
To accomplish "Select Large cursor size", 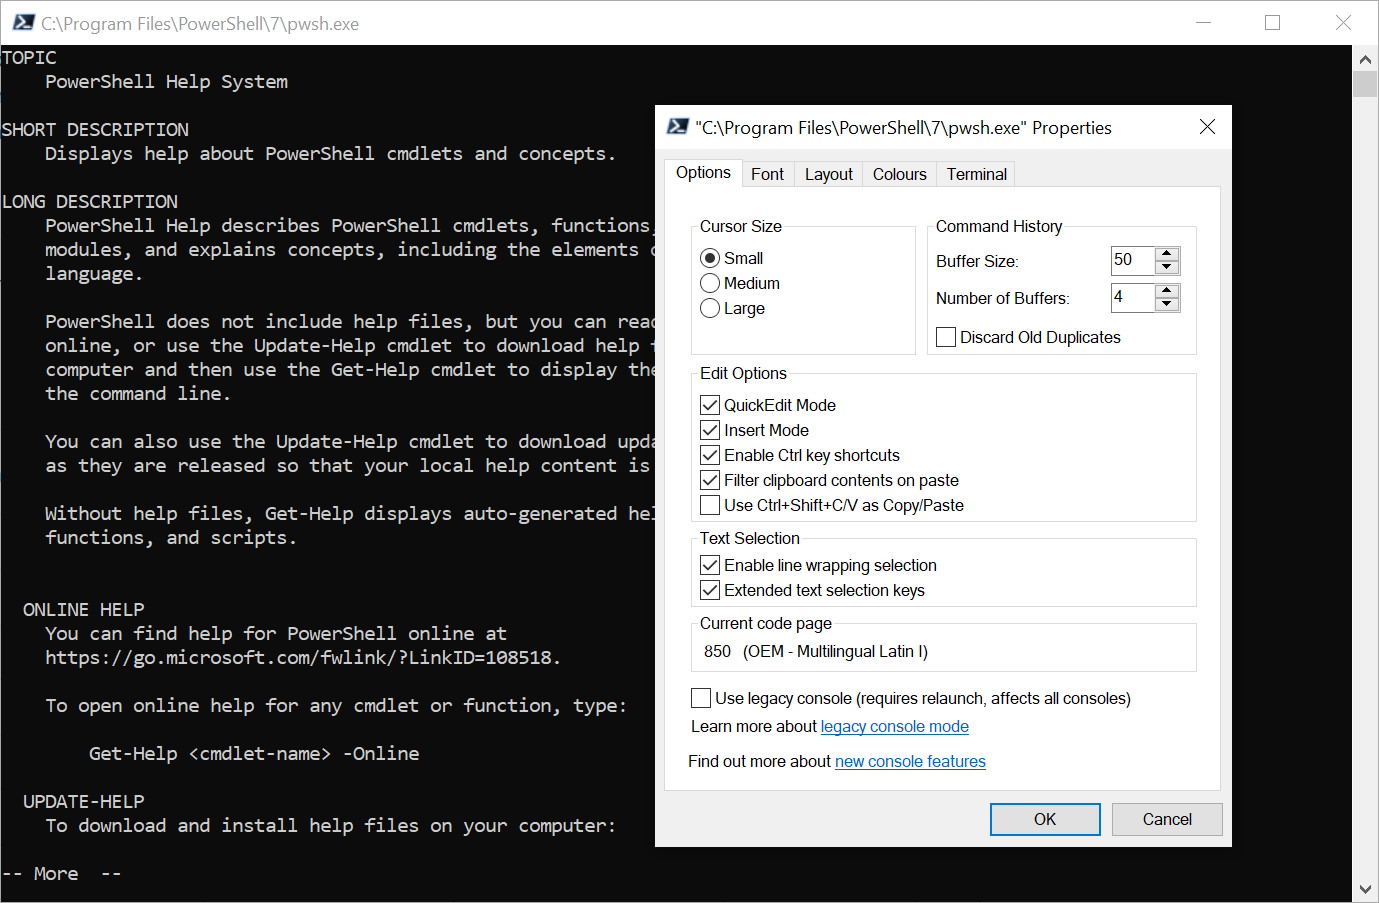I will point(710,308).
